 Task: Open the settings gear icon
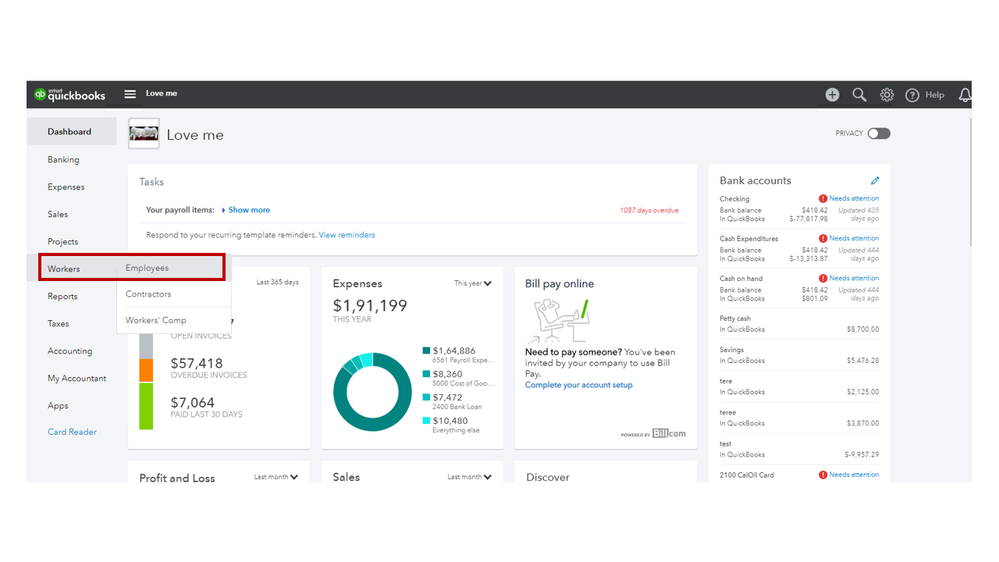tap(887, 95)
